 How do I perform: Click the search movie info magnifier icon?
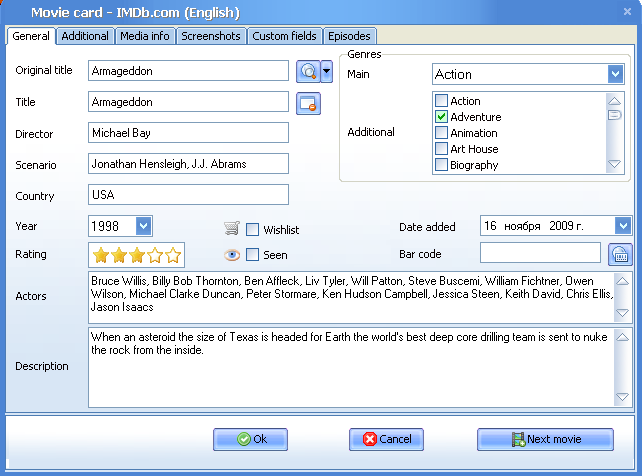(308, 72)
